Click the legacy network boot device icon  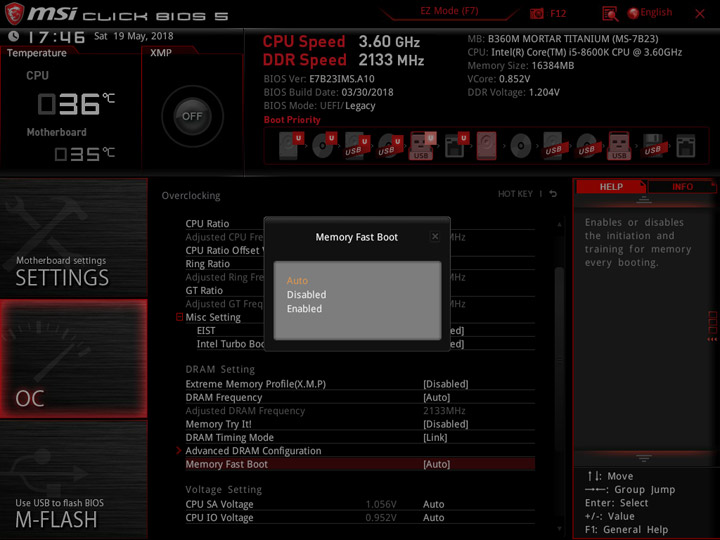tap(686, 146)
